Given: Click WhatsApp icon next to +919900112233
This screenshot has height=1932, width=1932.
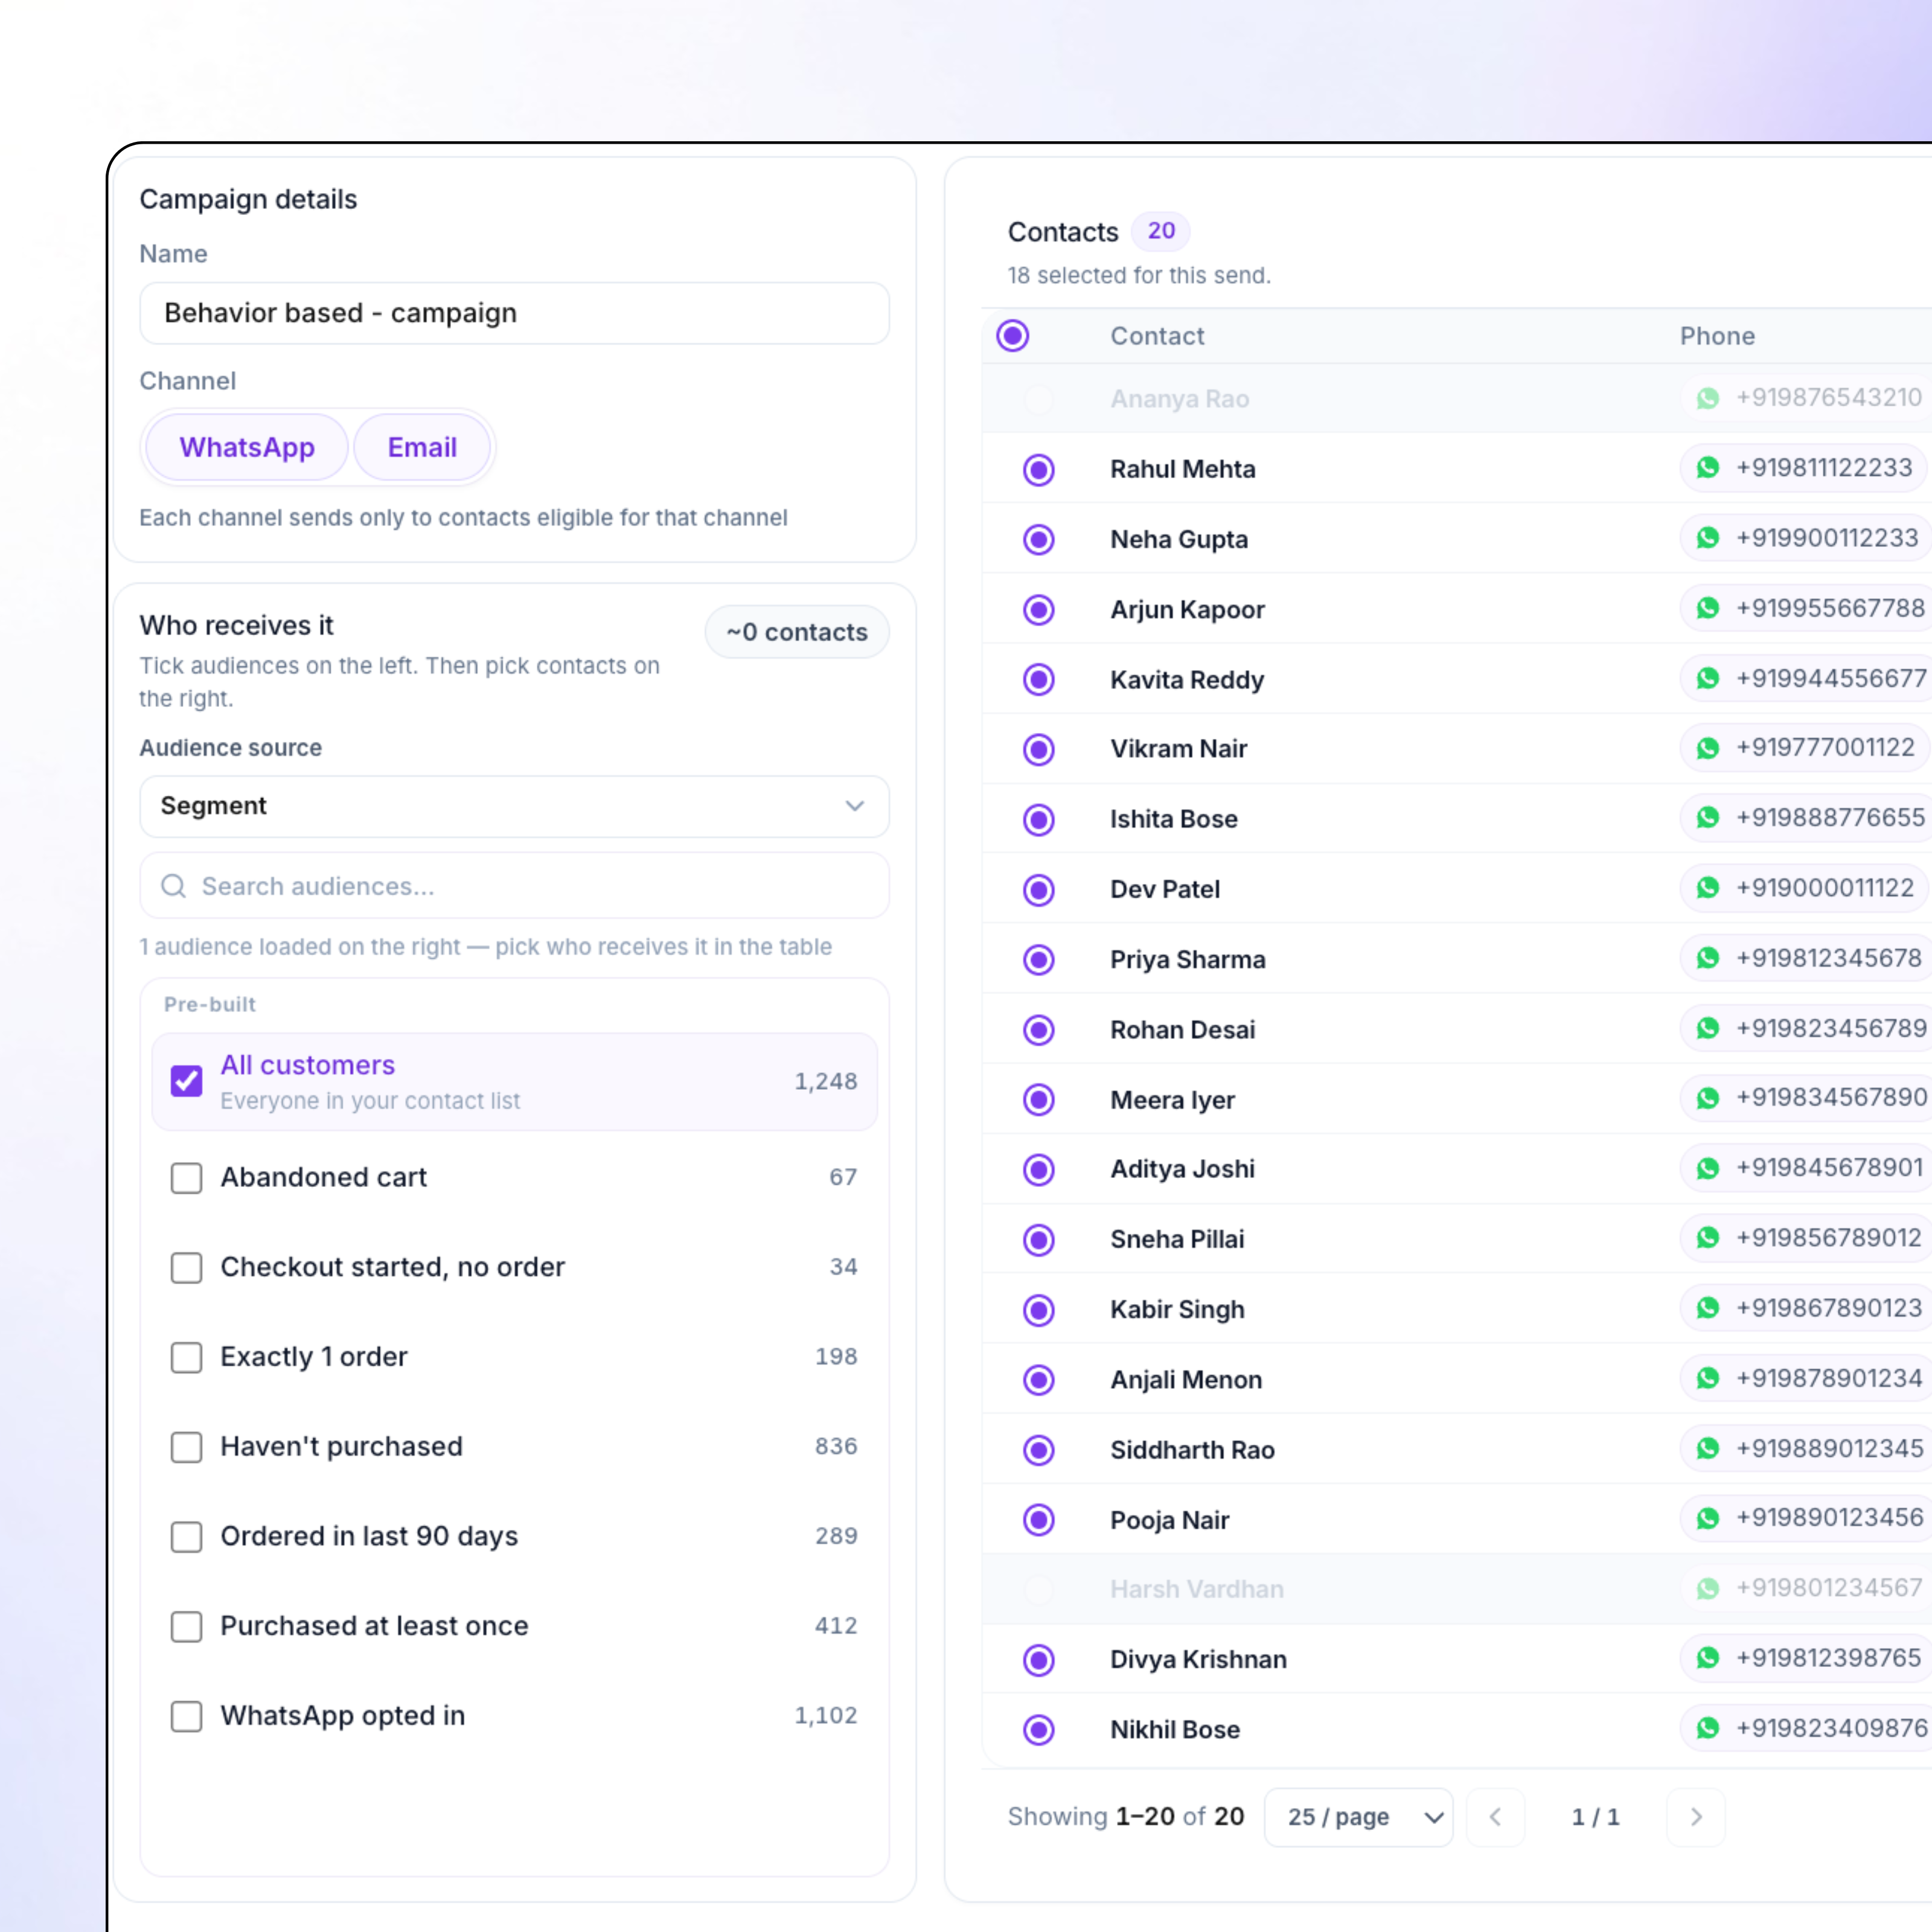Looking at the screenshot, I should tap(1707, 538).
